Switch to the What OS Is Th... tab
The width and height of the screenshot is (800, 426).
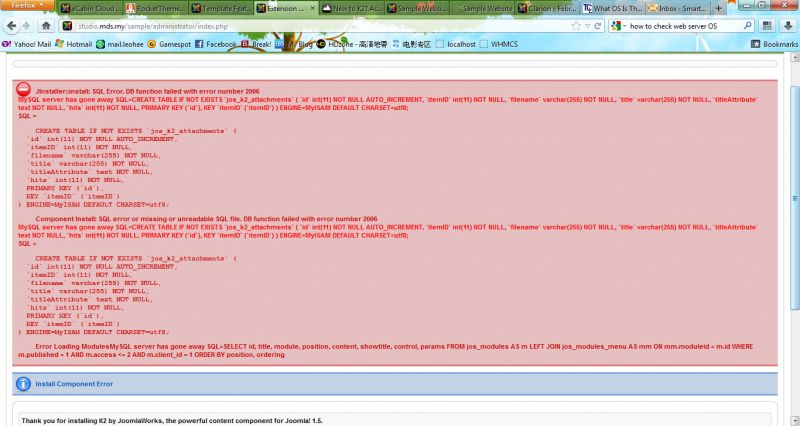[613, 8]
